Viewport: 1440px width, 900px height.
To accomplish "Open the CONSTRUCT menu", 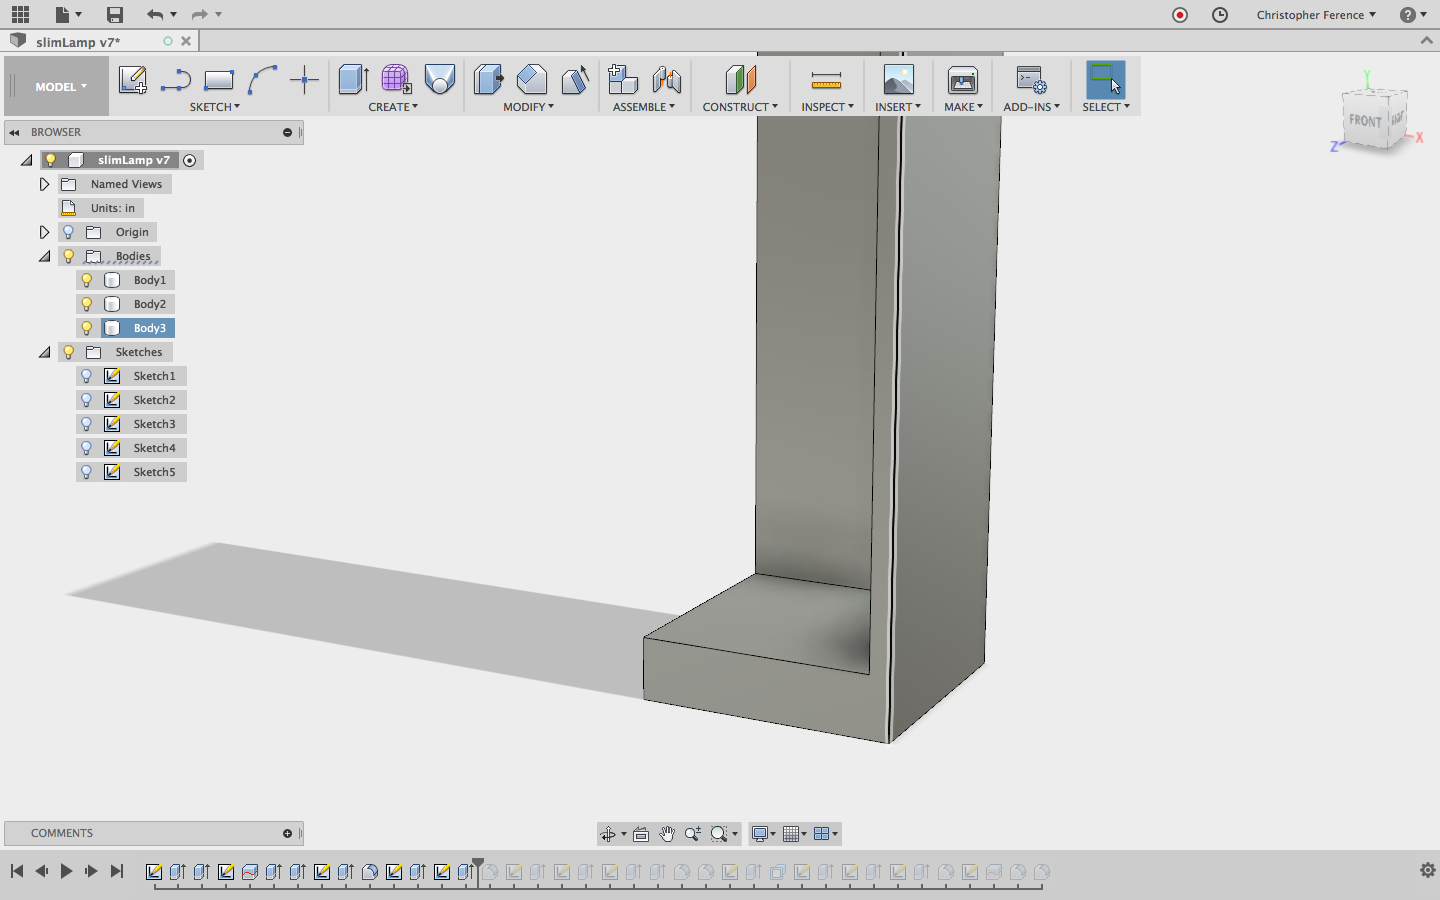I will point(740,107).
